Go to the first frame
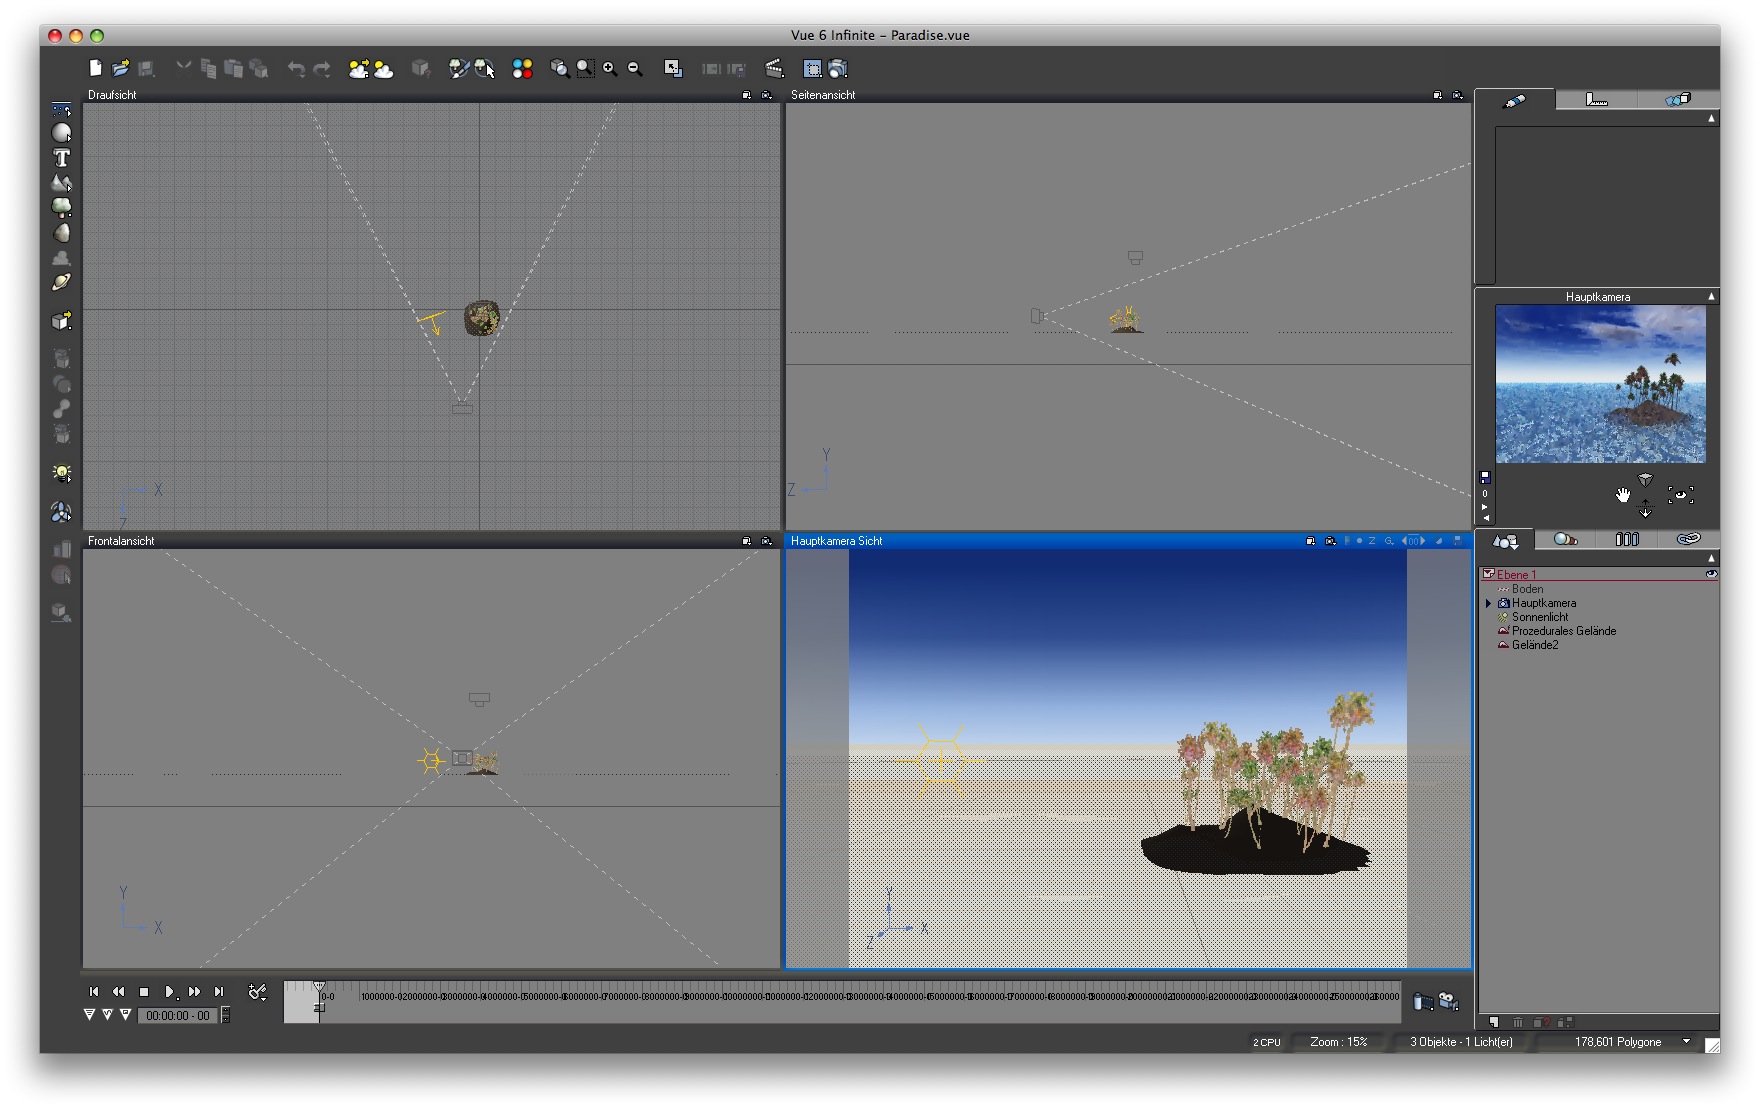This screenshot has width=1760, height=1108. [x=94, y=992]
